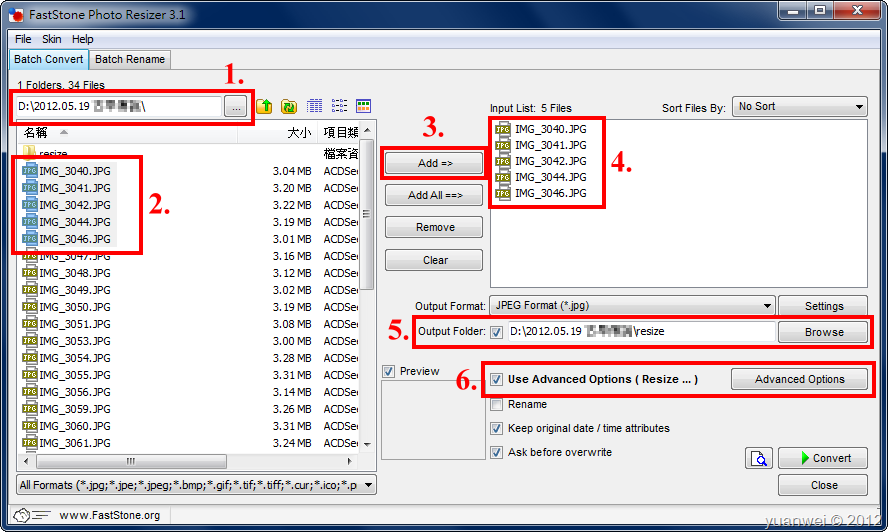888x532 pixels.
Task: Clear the input list
Action: (x=434, y=260)
